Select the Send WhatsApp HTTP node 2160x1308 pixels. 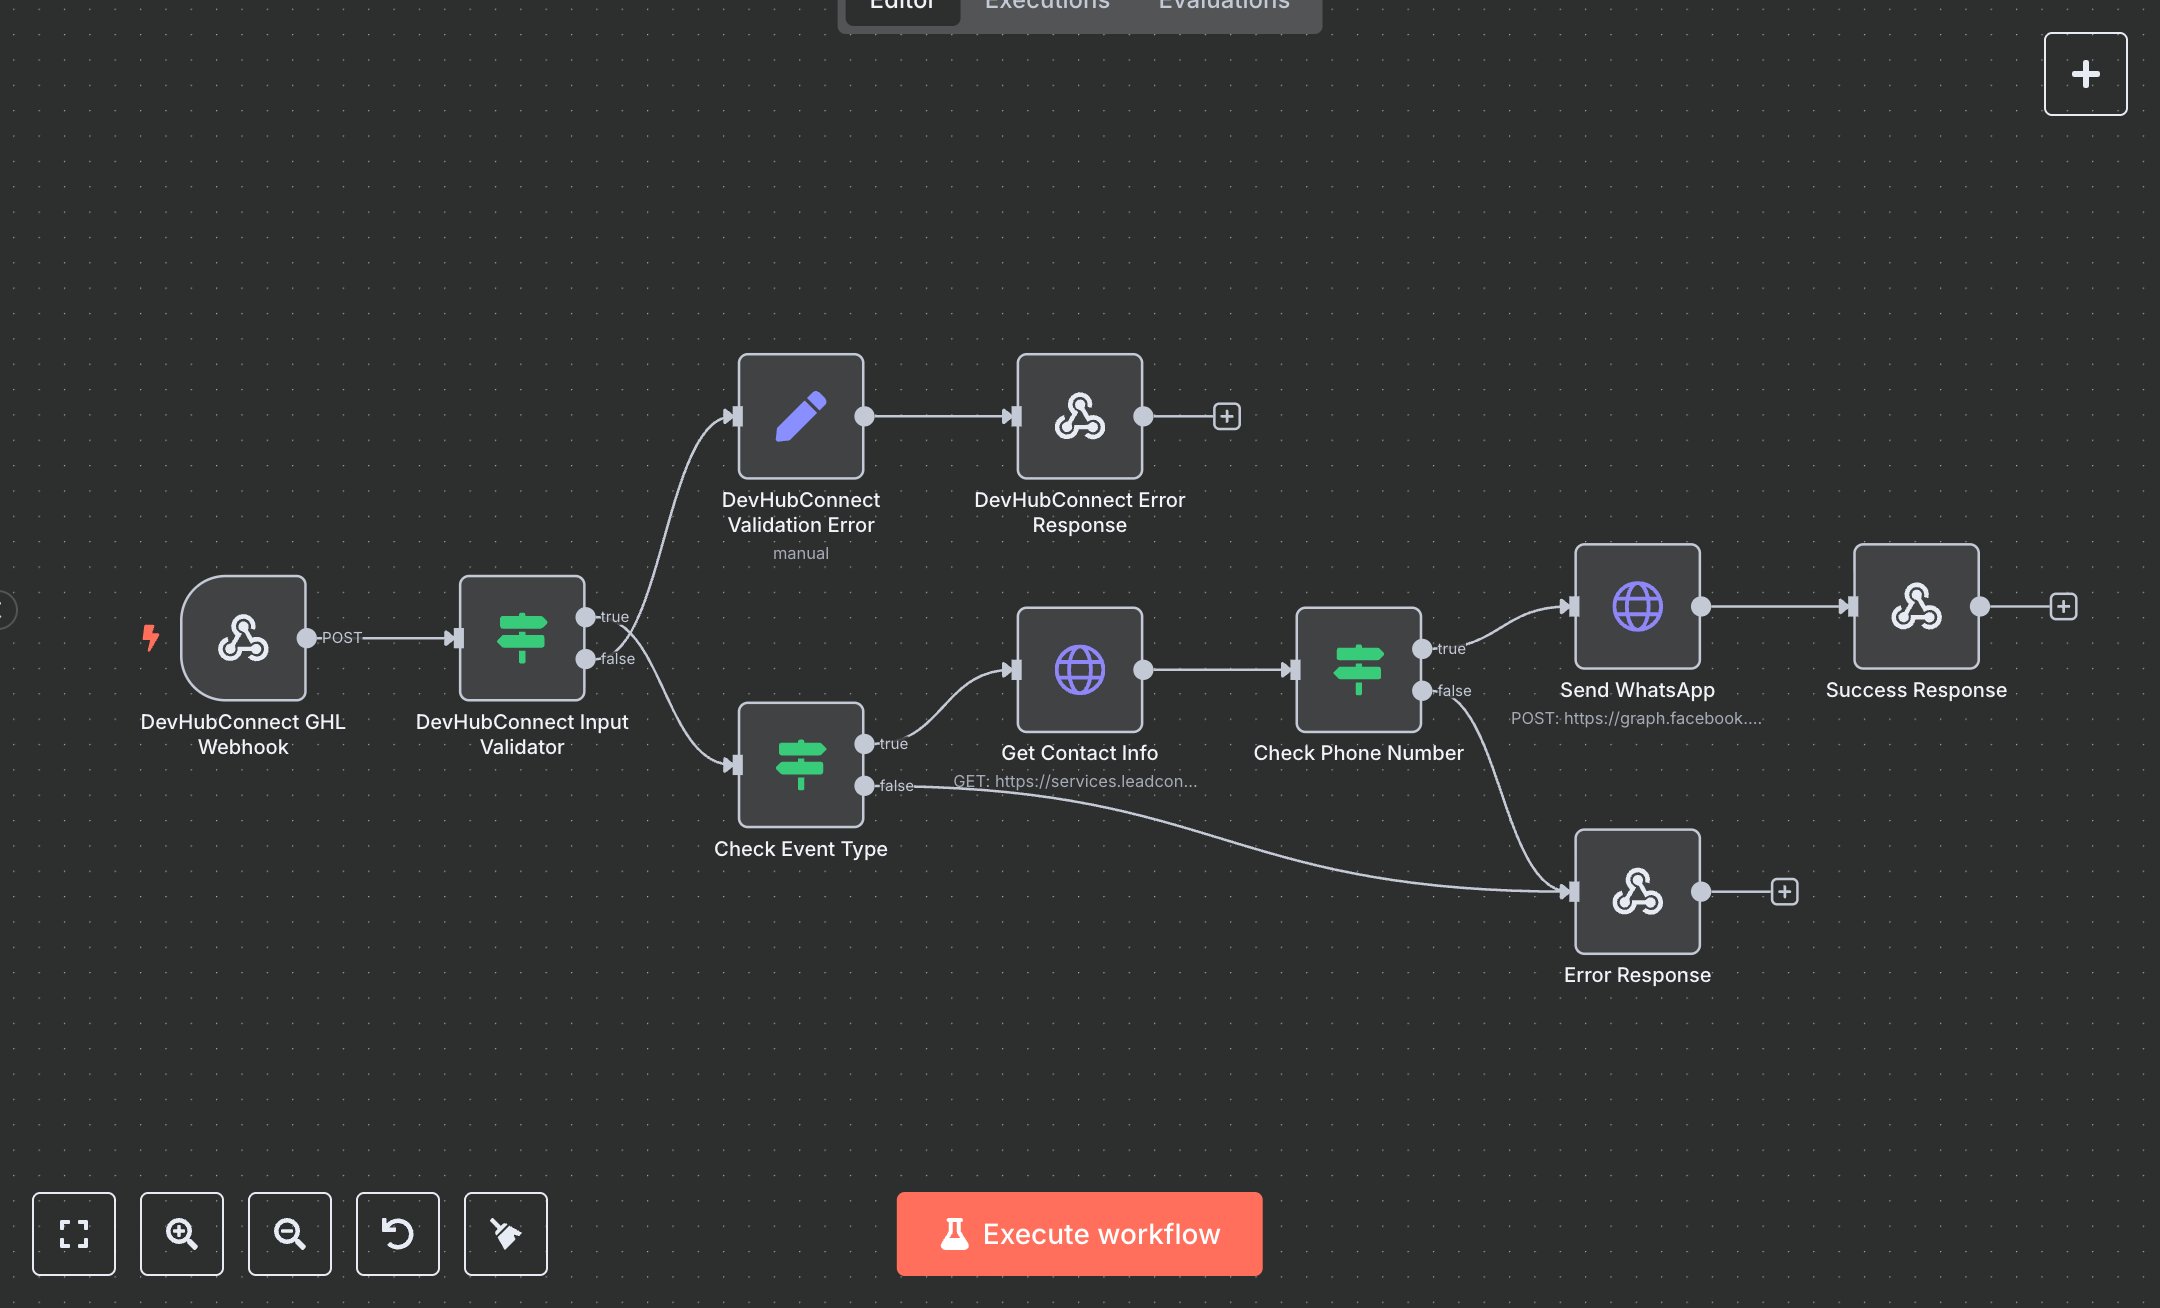pyautogui.click(x=1637, y=606)
